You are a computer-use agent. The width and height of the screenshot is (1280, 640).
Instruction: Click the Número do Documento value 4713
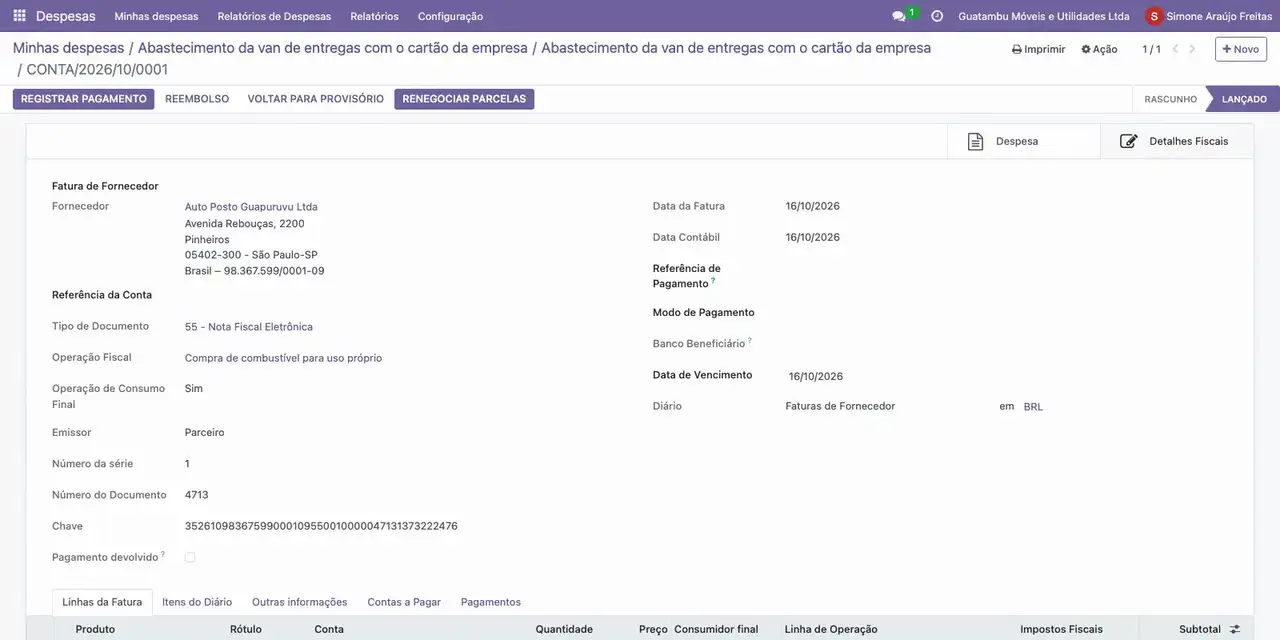[196, 495]
